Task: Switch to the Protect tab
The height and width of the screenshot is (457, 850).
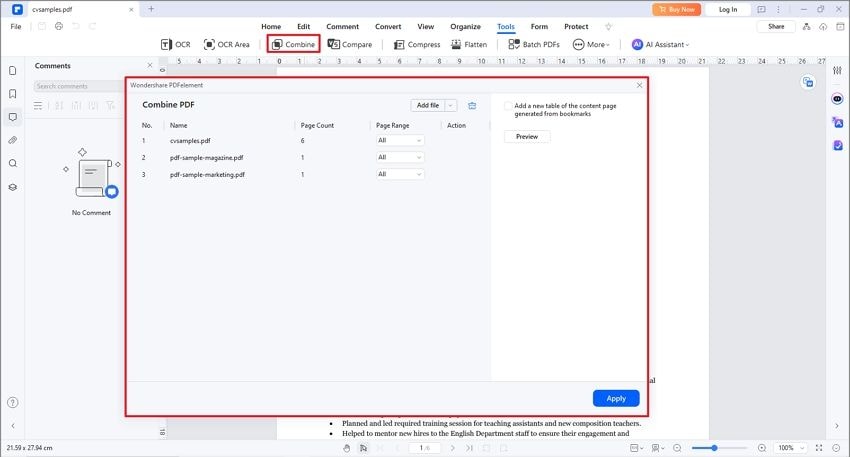Action: coord(576,26)
